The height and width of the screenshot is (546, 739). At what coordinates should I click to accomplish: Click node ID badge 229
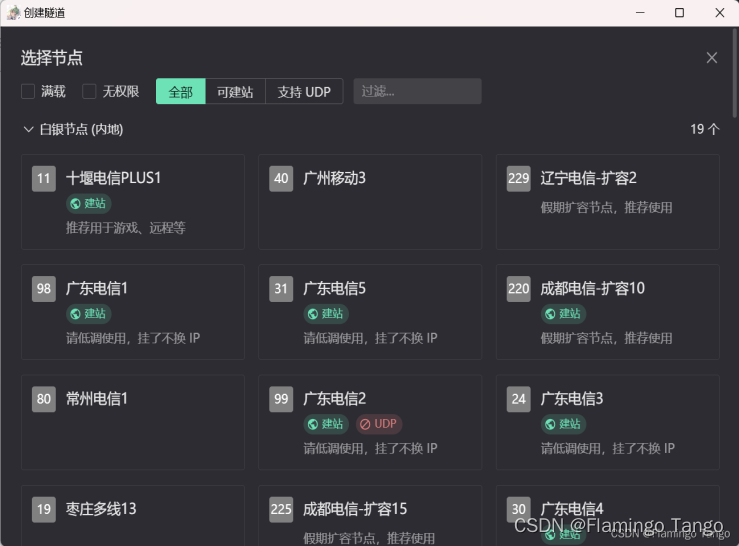518,179
